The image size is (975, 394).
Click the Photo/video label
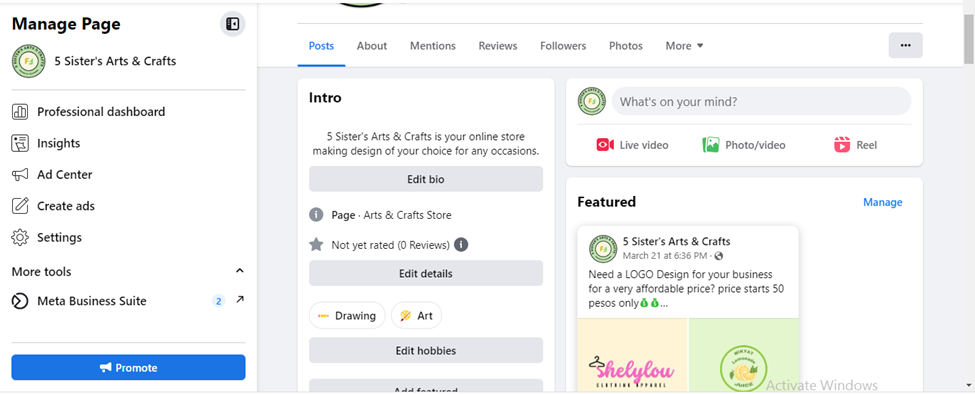[756, 145]
